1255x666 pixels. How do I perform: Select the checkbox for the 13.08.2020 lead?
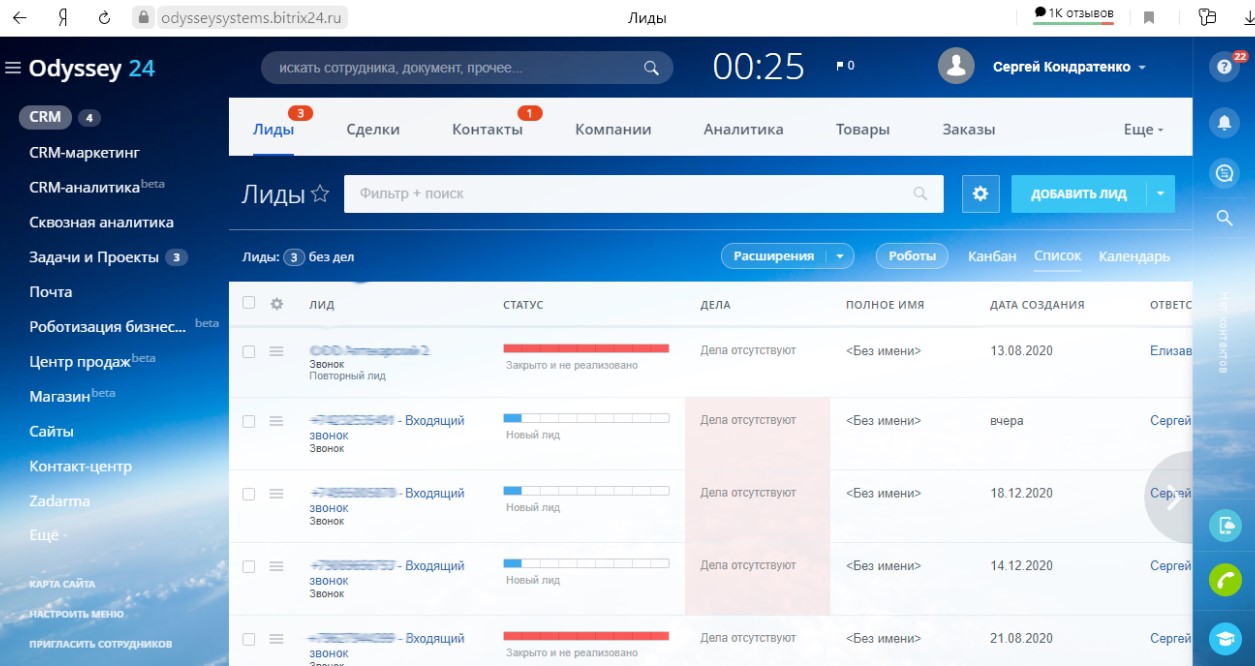[x=249, y=352]
